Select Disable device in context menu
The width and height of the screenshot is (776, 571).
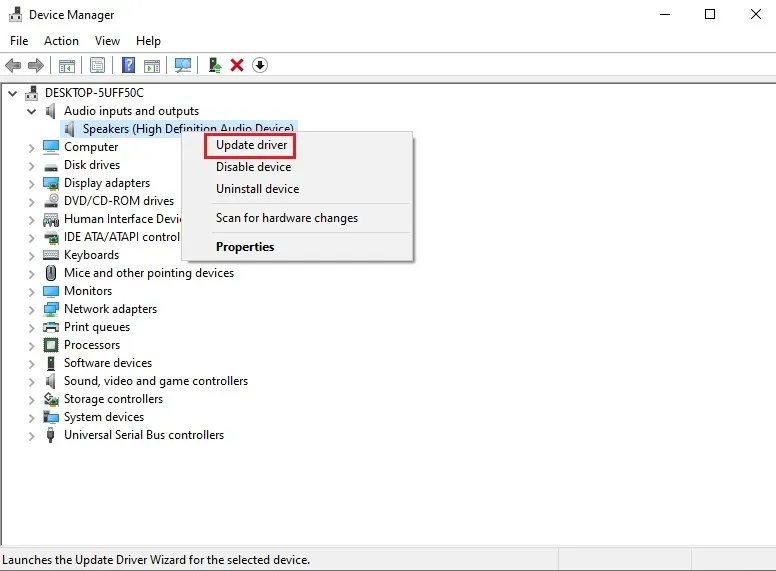point(253,167)
